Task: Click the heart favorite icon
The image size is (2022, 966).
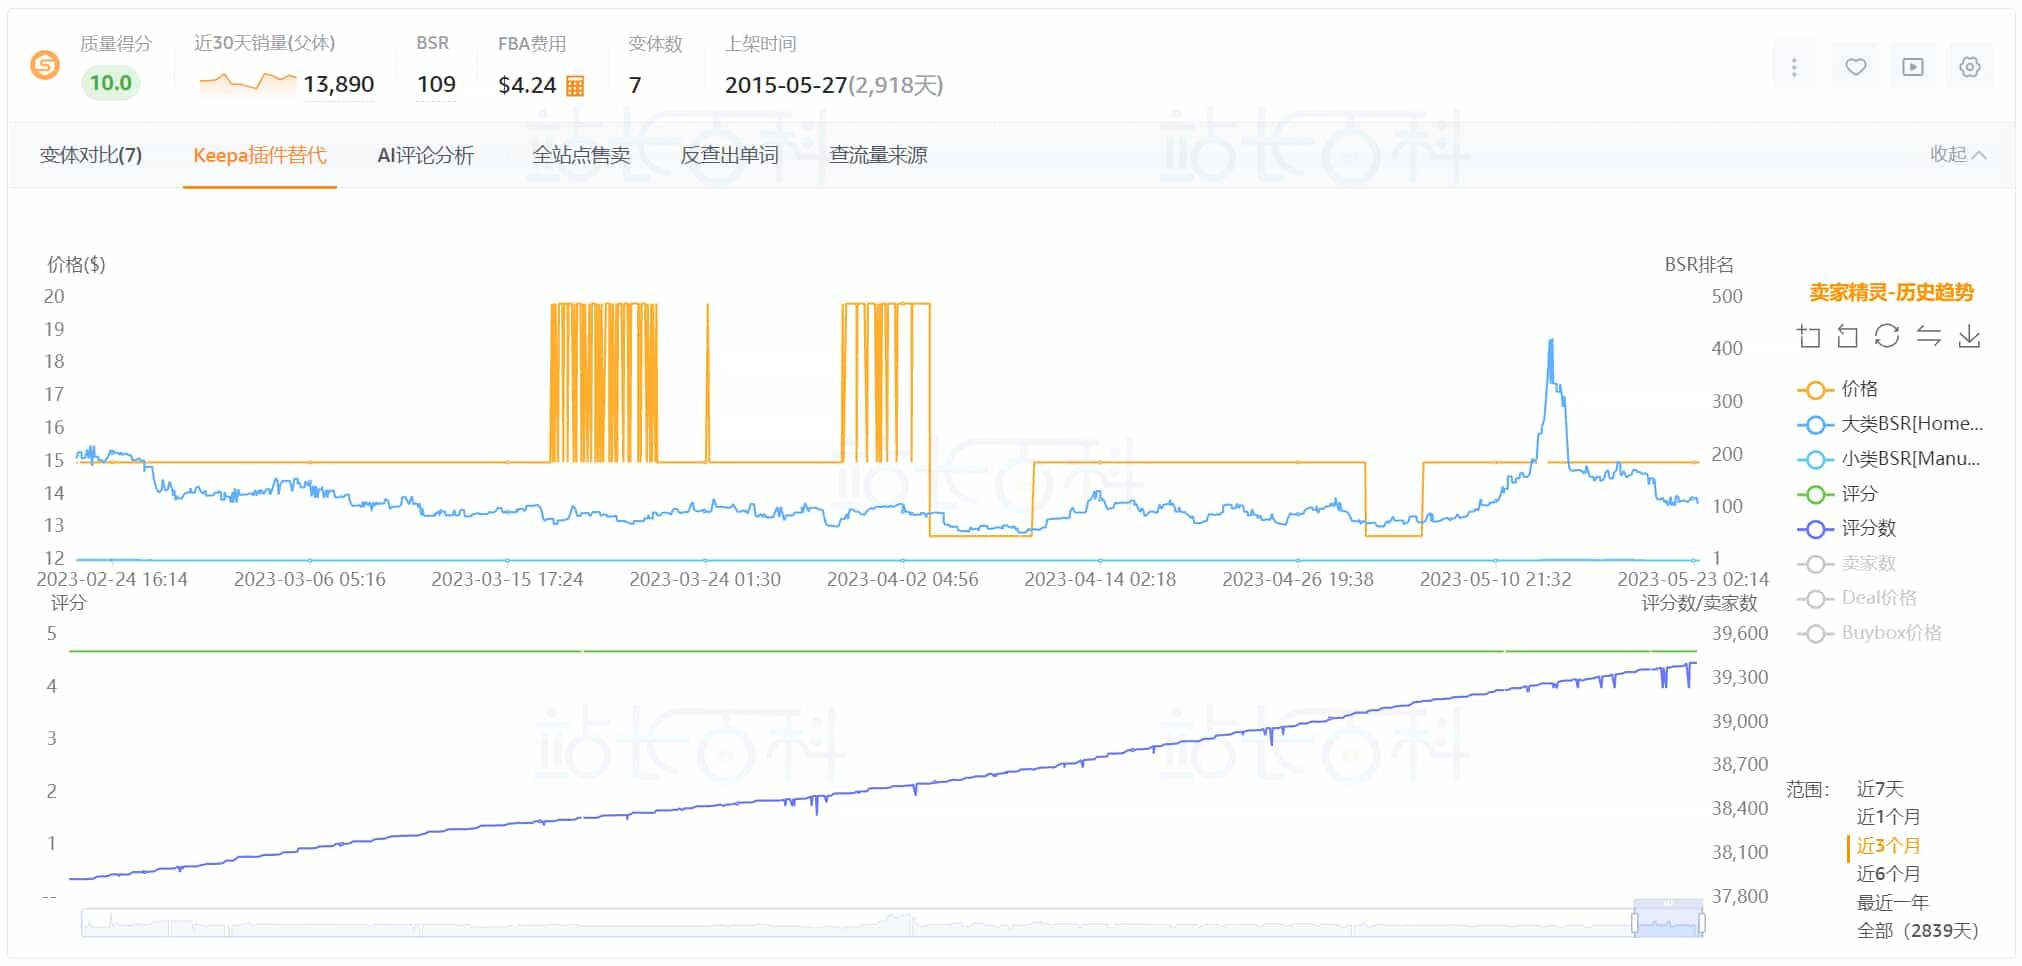Action: point(1855,67)
